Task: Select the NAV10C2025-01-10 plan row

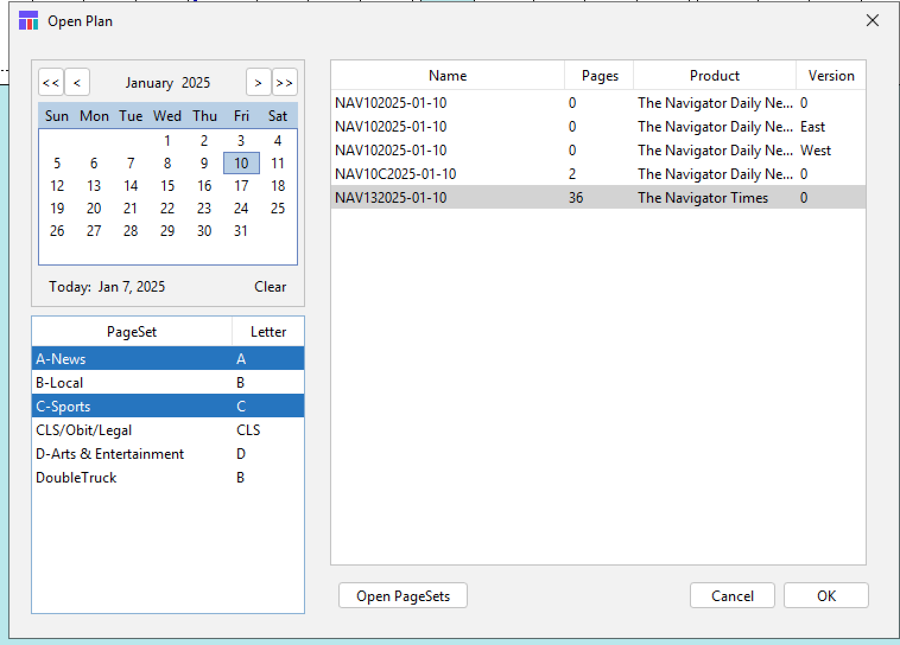Action: click(396, 174)
